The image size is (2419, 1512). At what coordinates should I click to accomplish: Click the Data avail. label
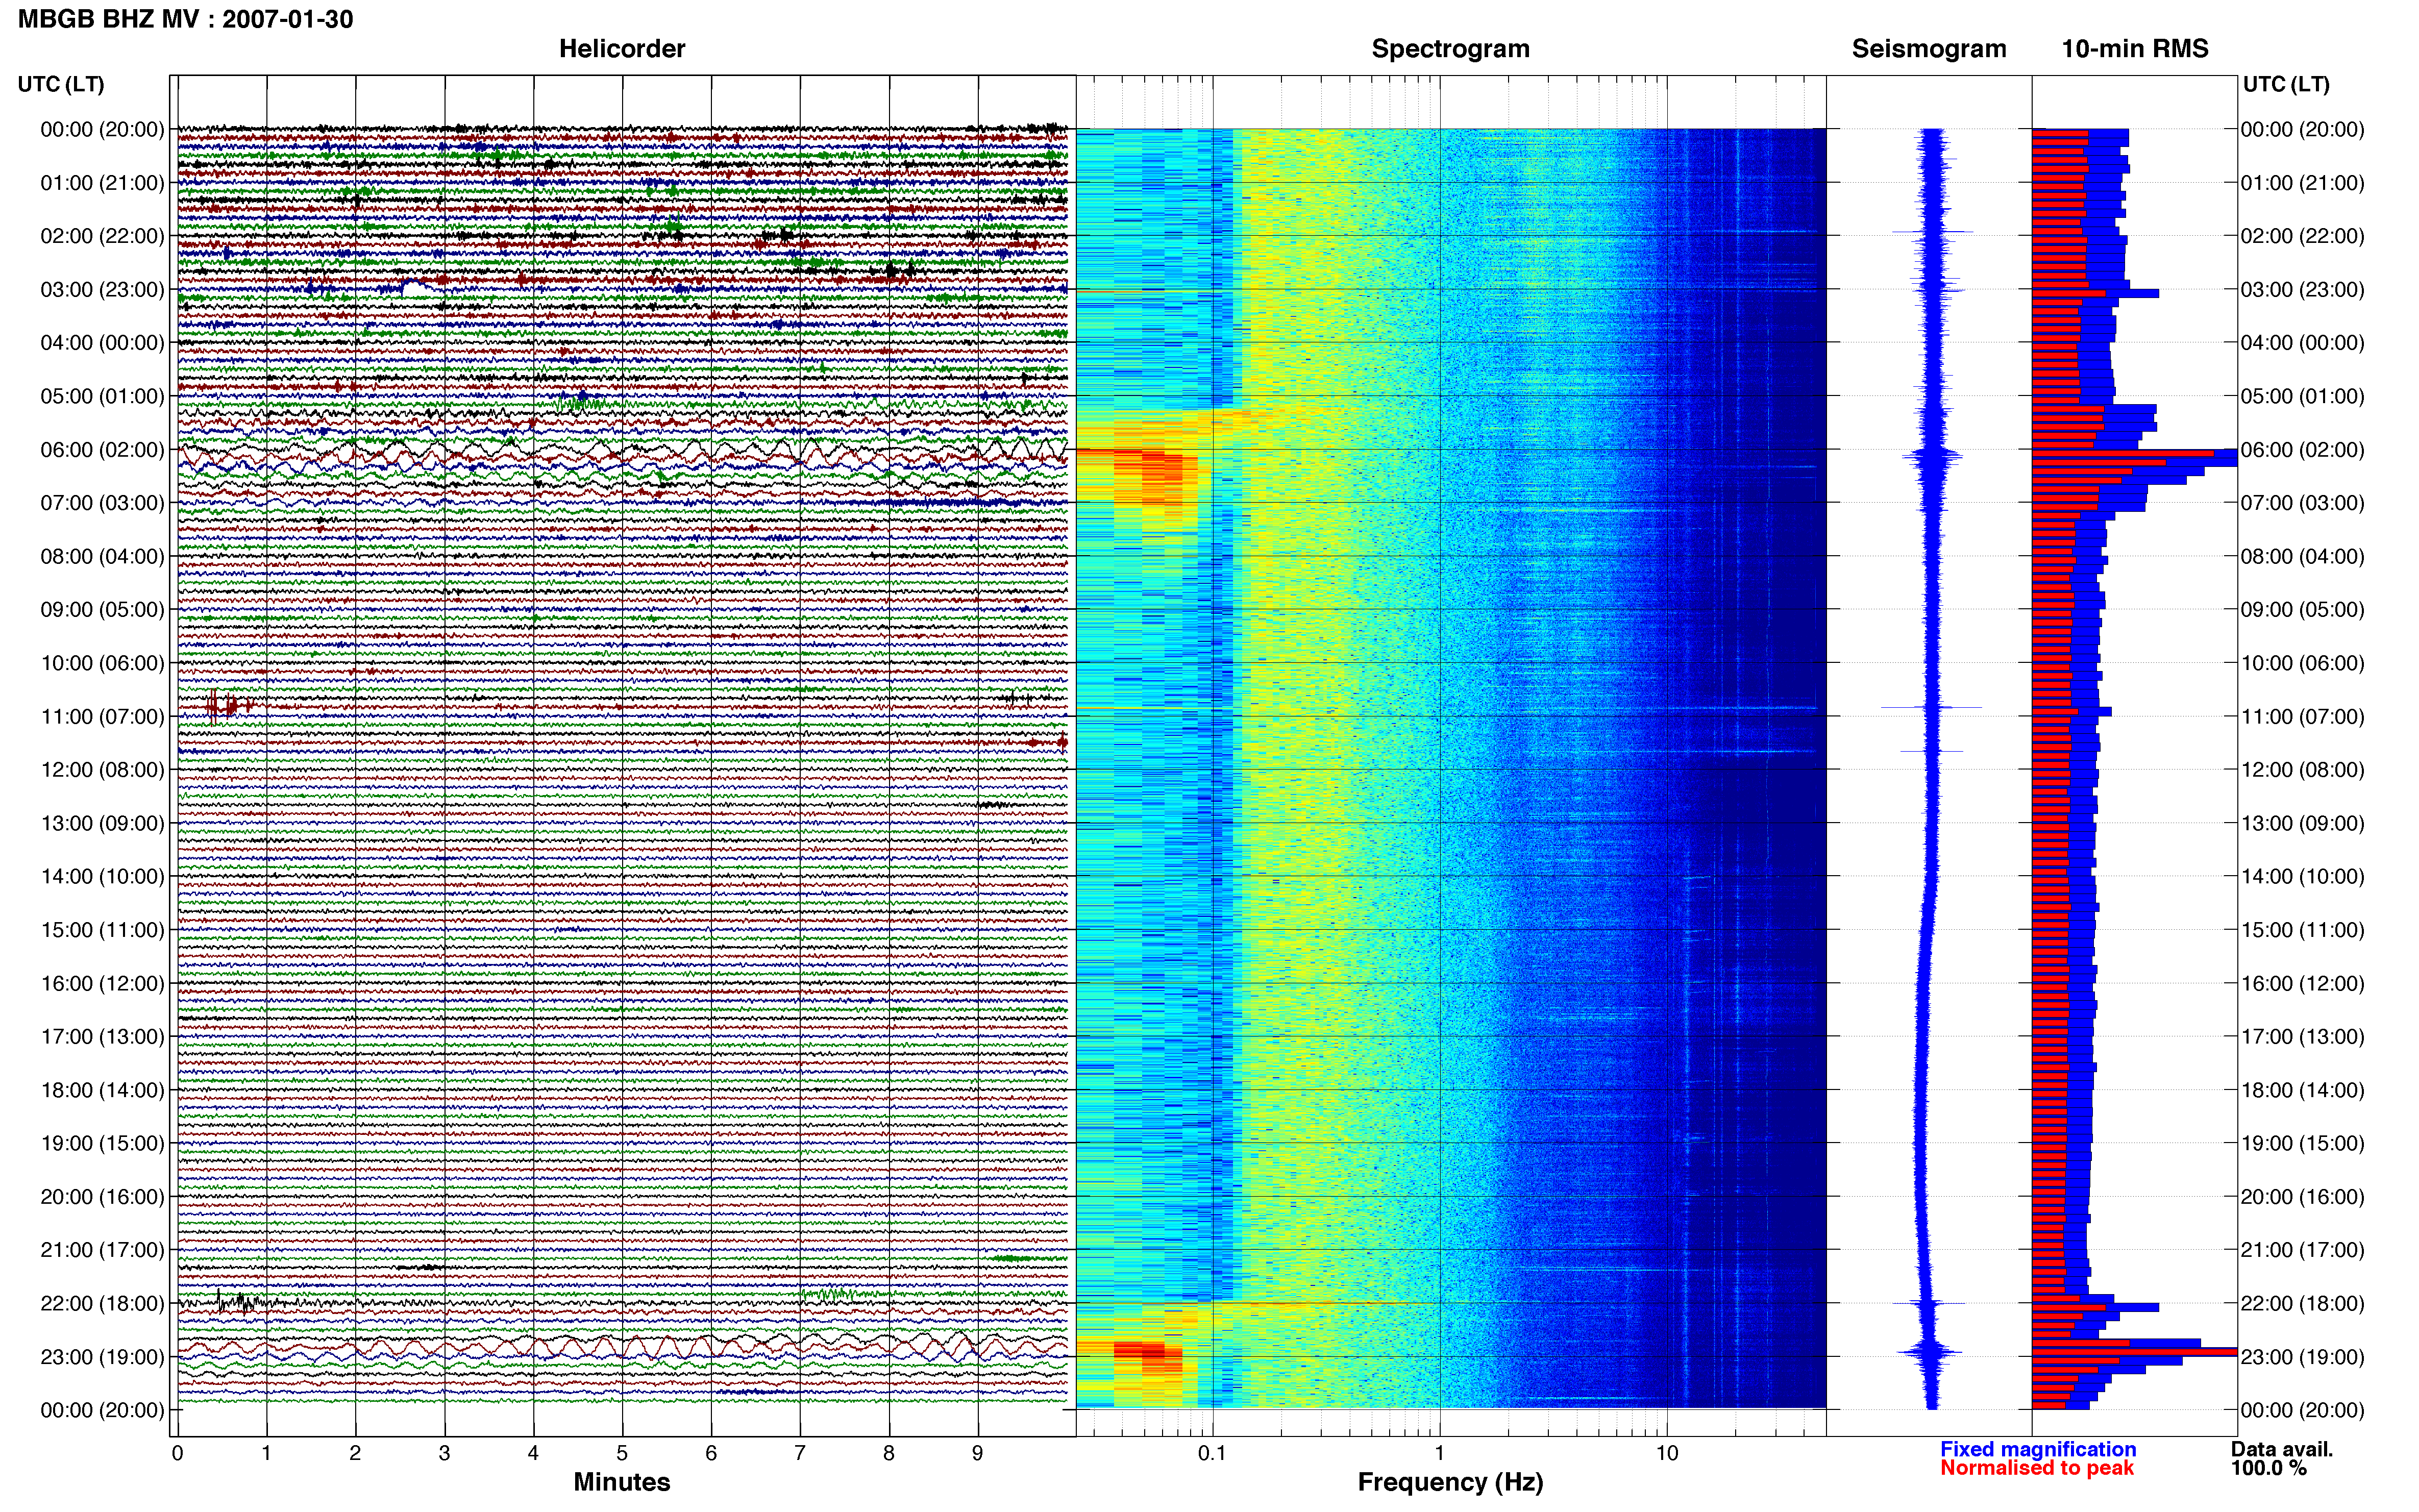(2281, 1449)
